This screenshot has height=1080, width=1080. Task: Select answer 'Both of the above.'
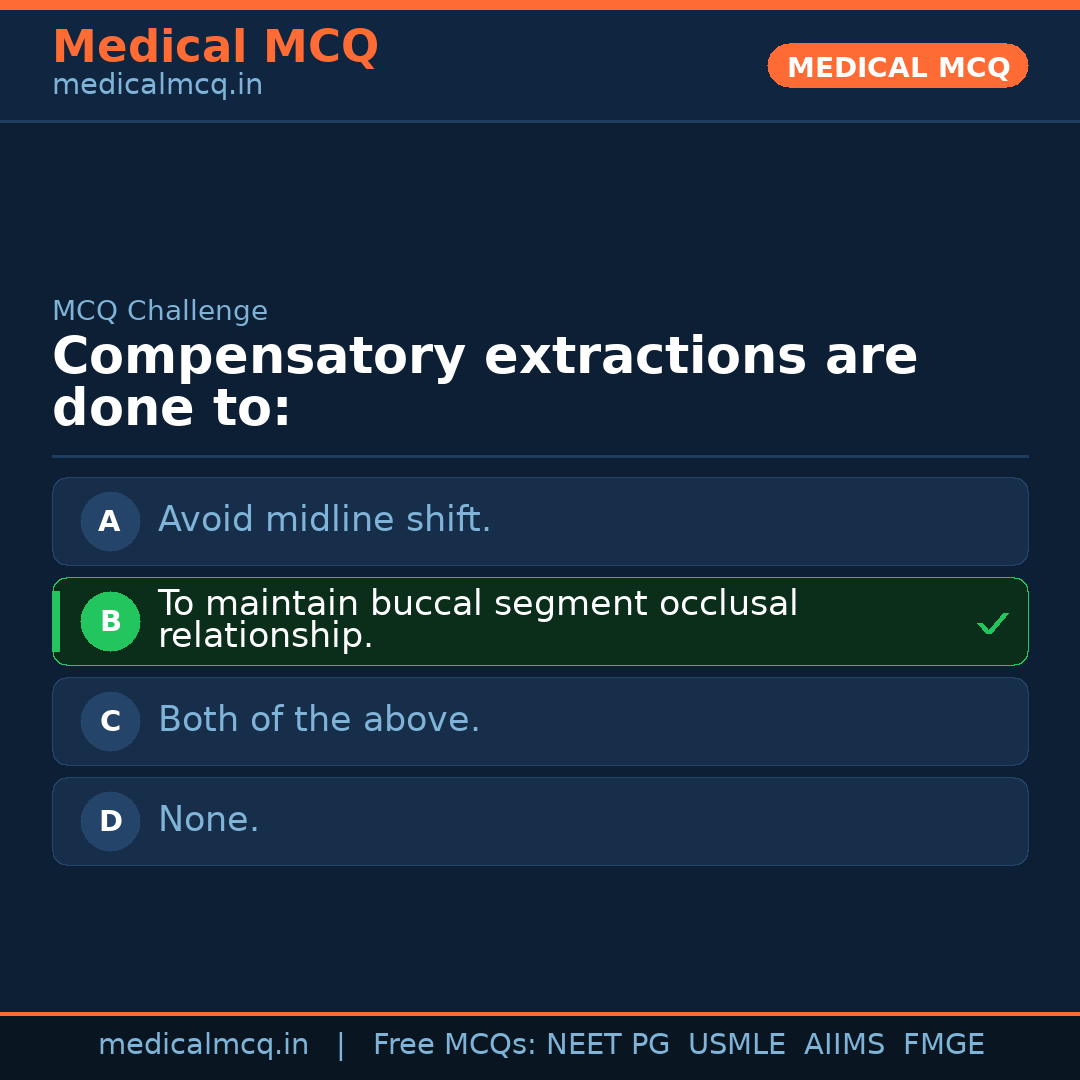(x=319, y=720)
